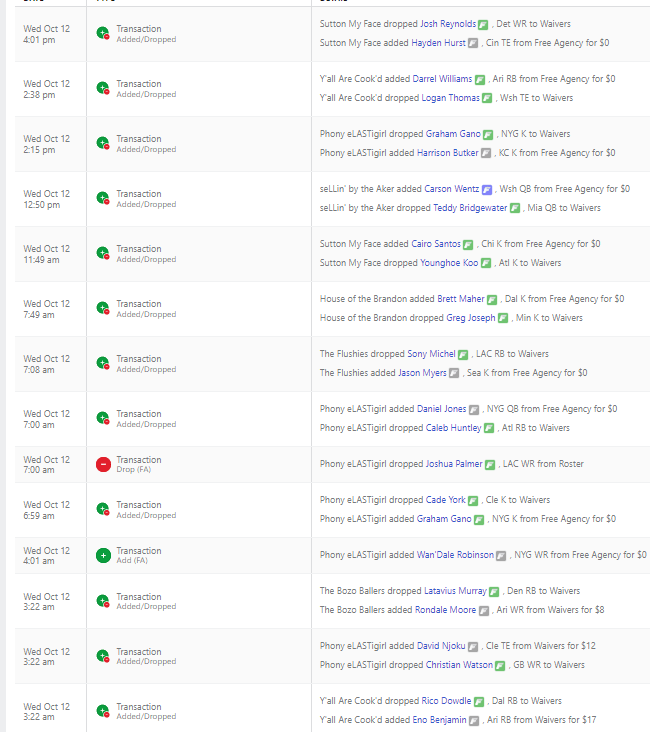Screen dimensions: 650x732
Task: Select the Brett Maher player name
Action: coord(460,299)
